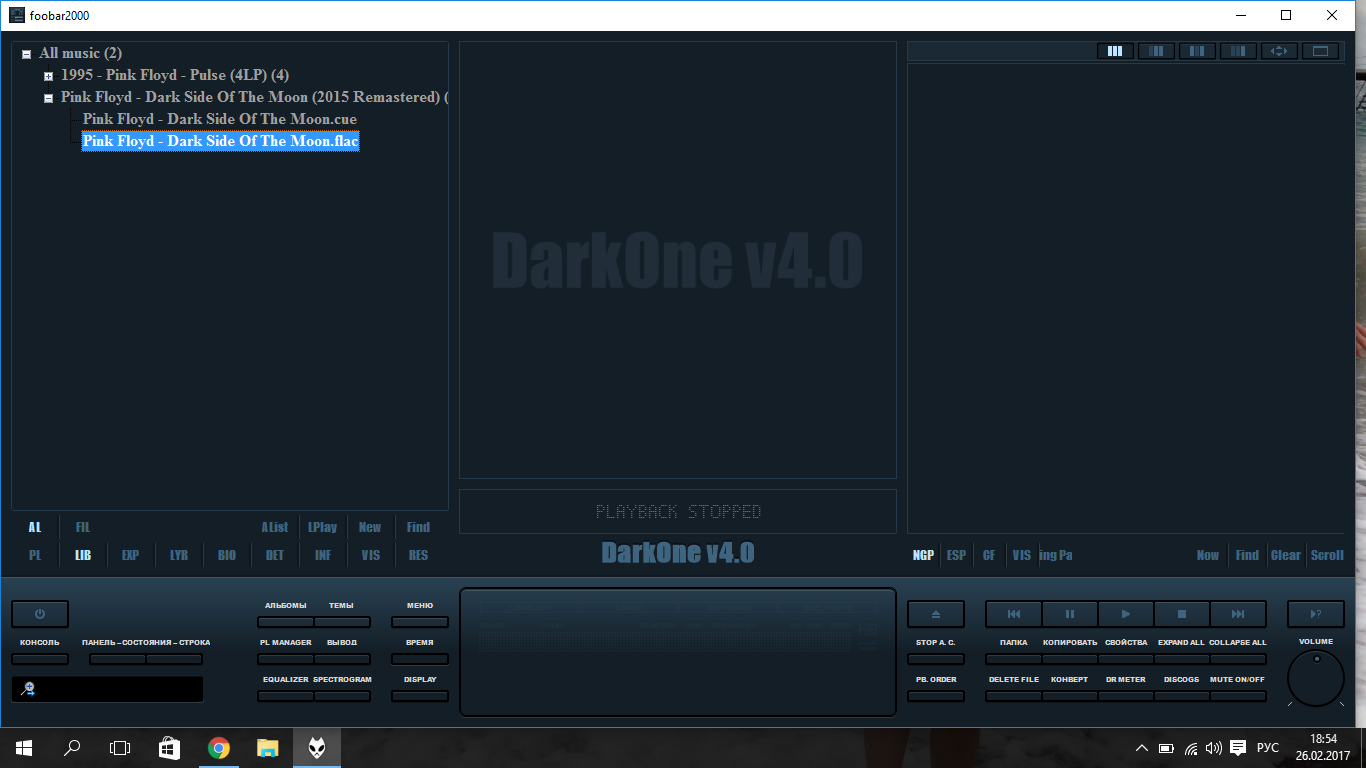
Task: Switch to the LYR tab
Action: [179, 555]
